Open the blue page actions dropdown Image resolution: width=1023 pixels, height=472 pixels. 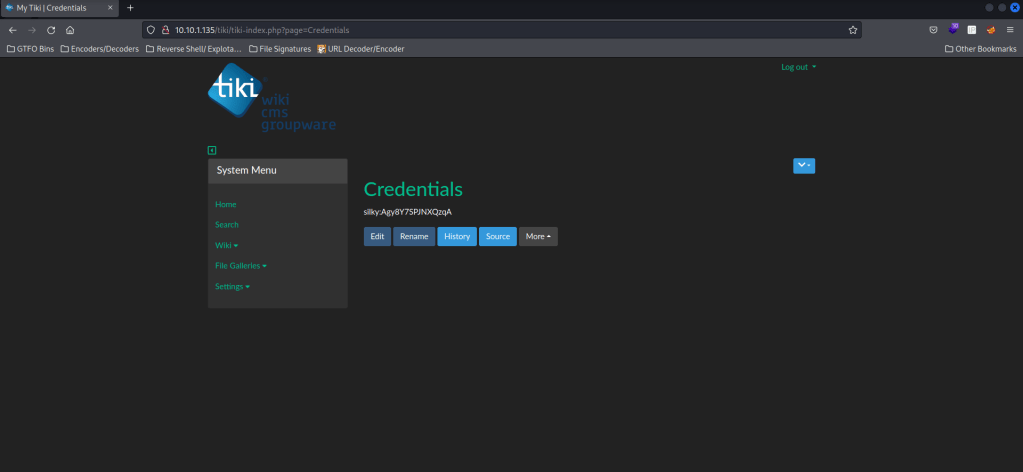point(803,165)
